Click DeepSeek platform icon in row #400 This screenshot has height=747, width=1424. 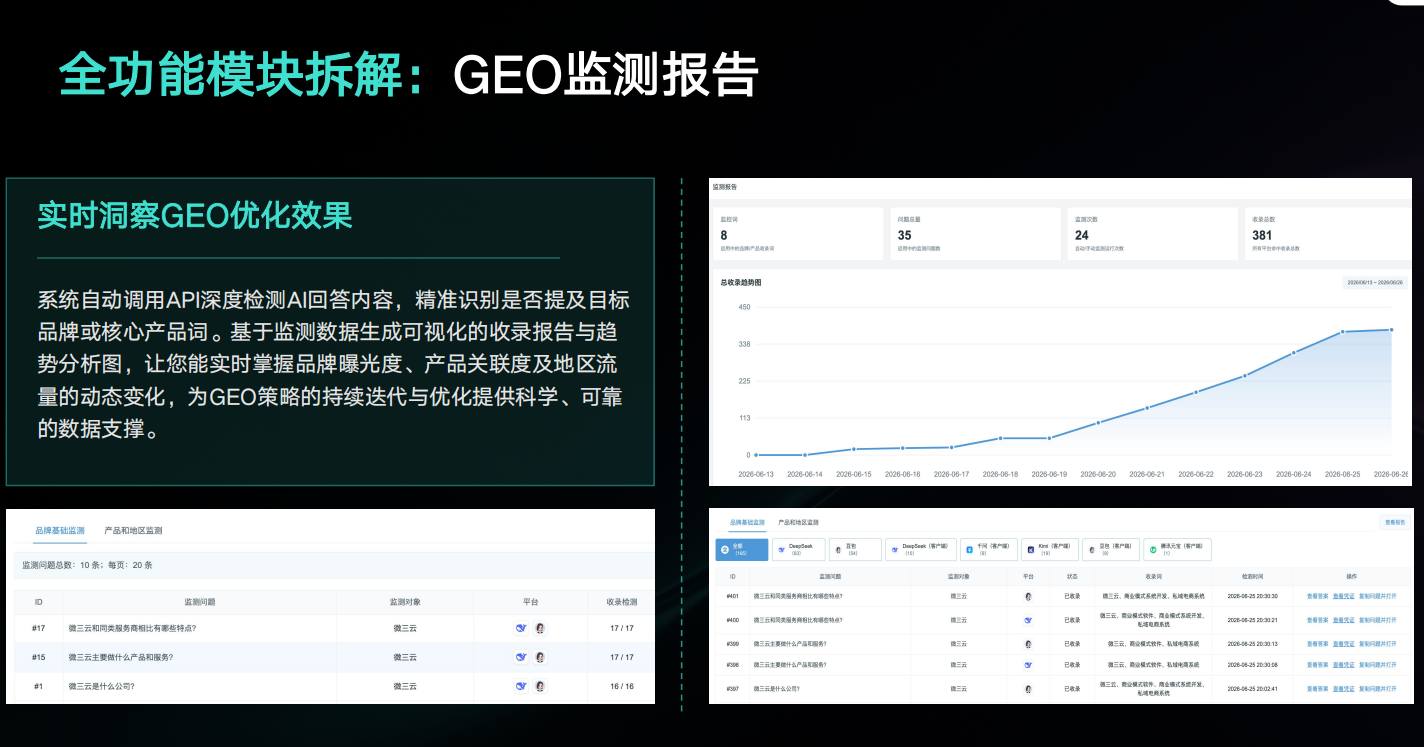point(1028,620)
